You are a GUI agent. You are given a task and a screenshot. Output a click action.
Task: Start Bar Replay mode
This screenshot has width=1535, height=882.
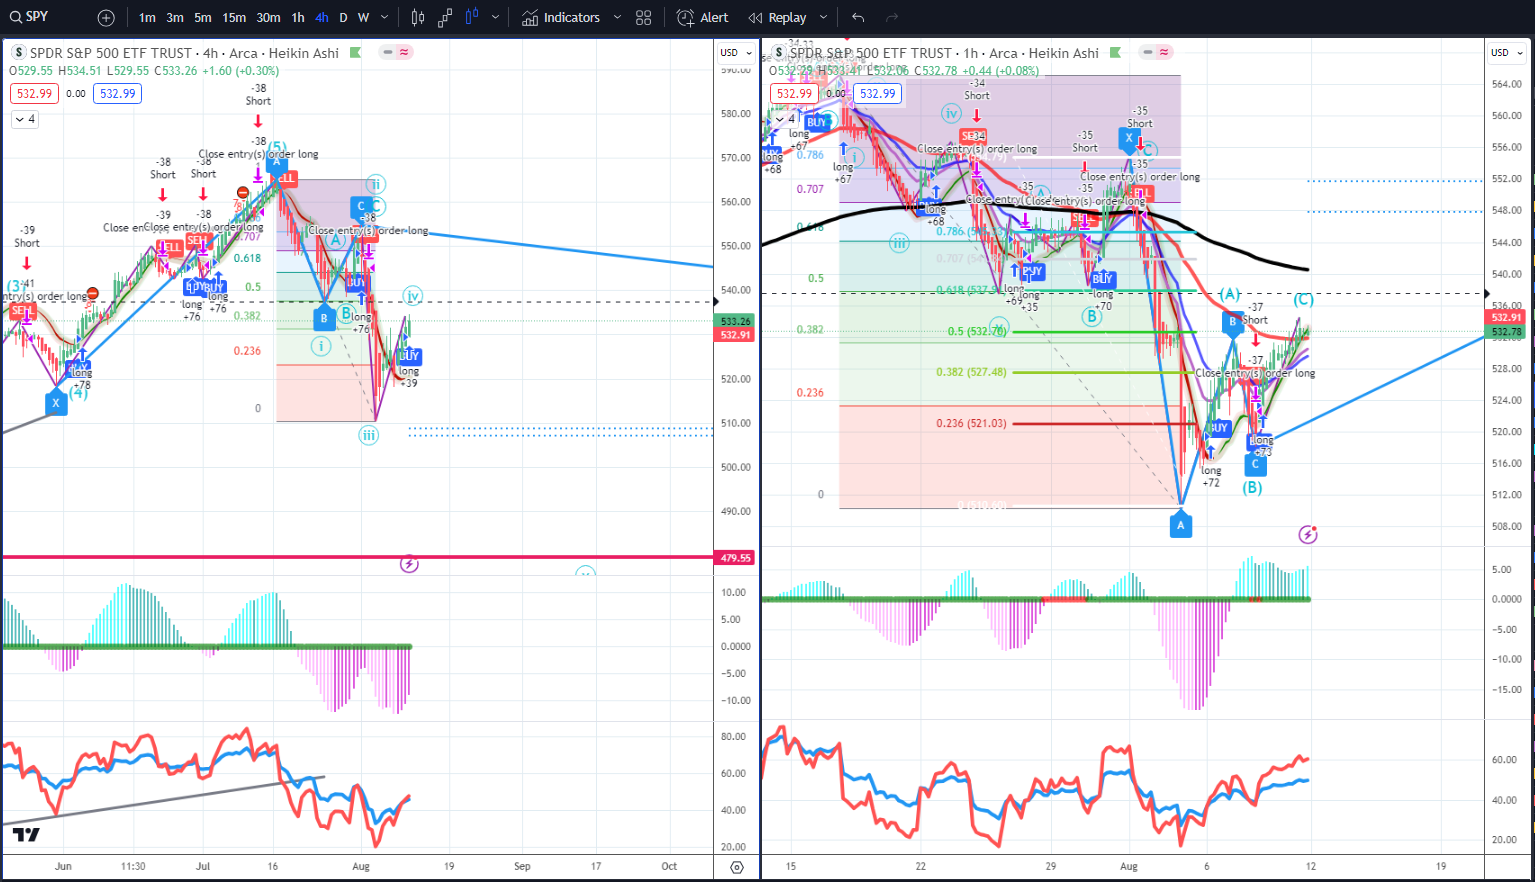click(x=777, y=18)
